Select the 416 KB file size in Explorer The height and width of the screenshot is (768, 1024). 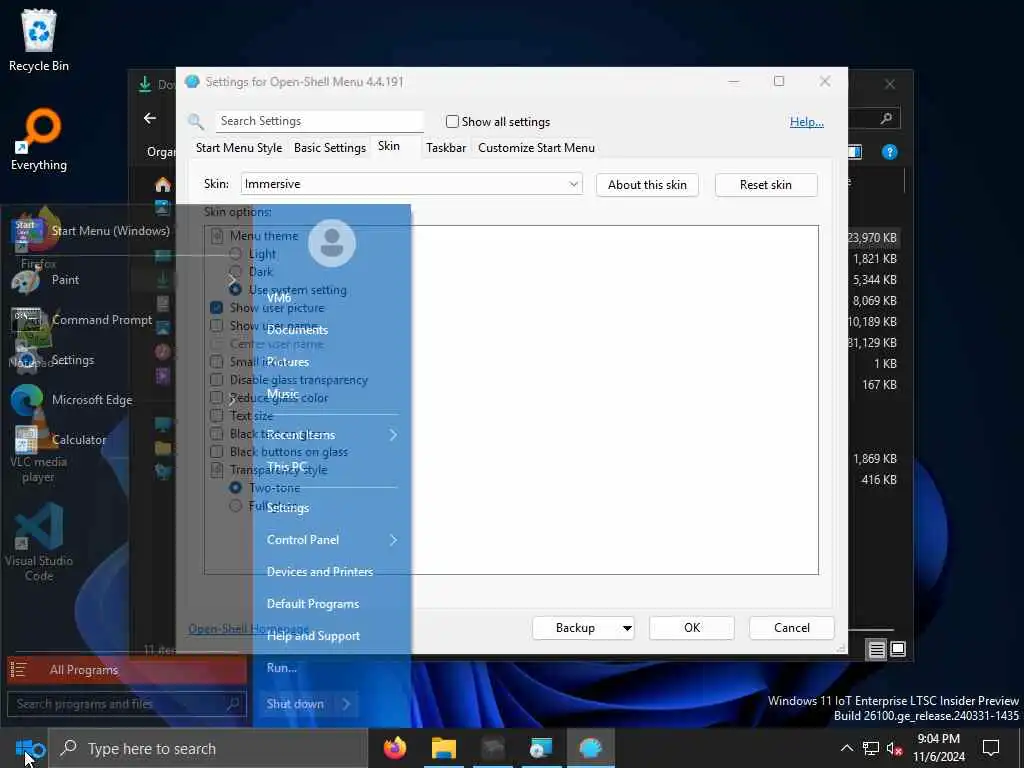click(x=879, y=480)
